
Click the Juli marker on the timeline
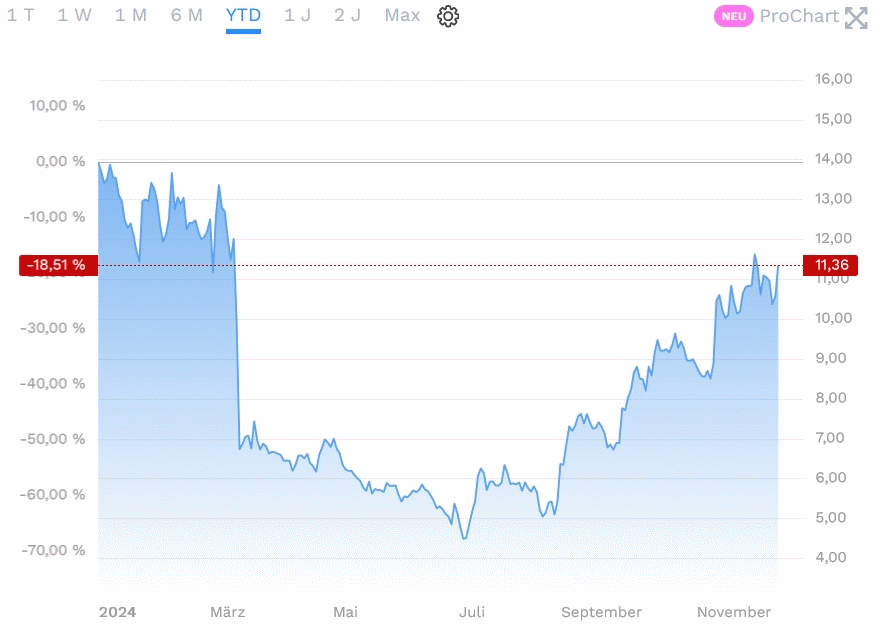pyautogui.click(x=472, y=612)
